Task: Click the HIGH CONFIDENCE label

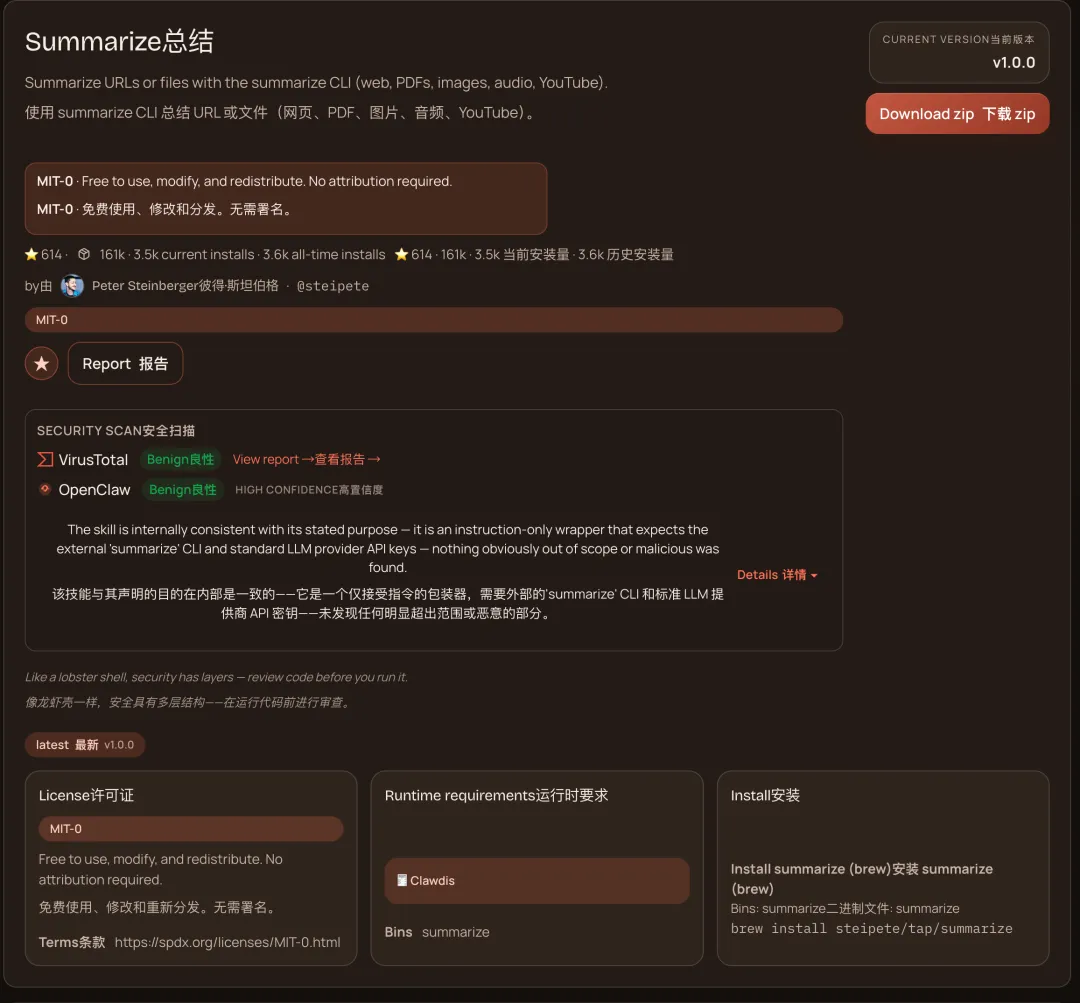Action: pyautogui.click(x=309, y=490)
